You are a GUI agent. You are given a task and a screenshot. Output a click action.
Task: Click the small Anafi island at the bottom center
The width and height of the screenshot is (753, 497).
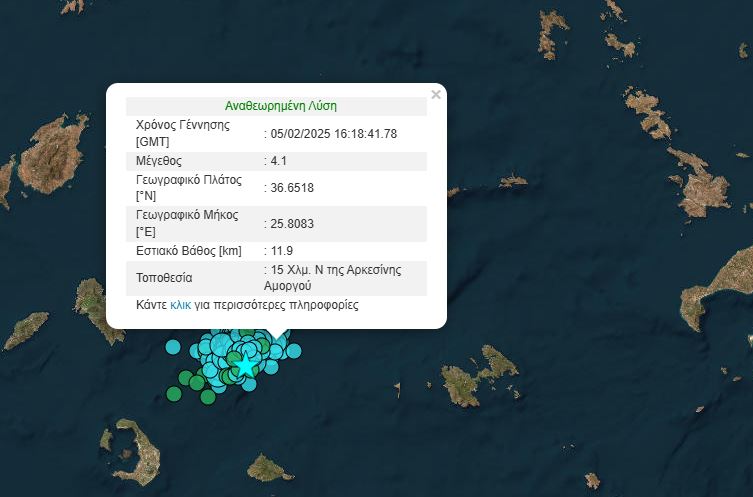point(267,466)
